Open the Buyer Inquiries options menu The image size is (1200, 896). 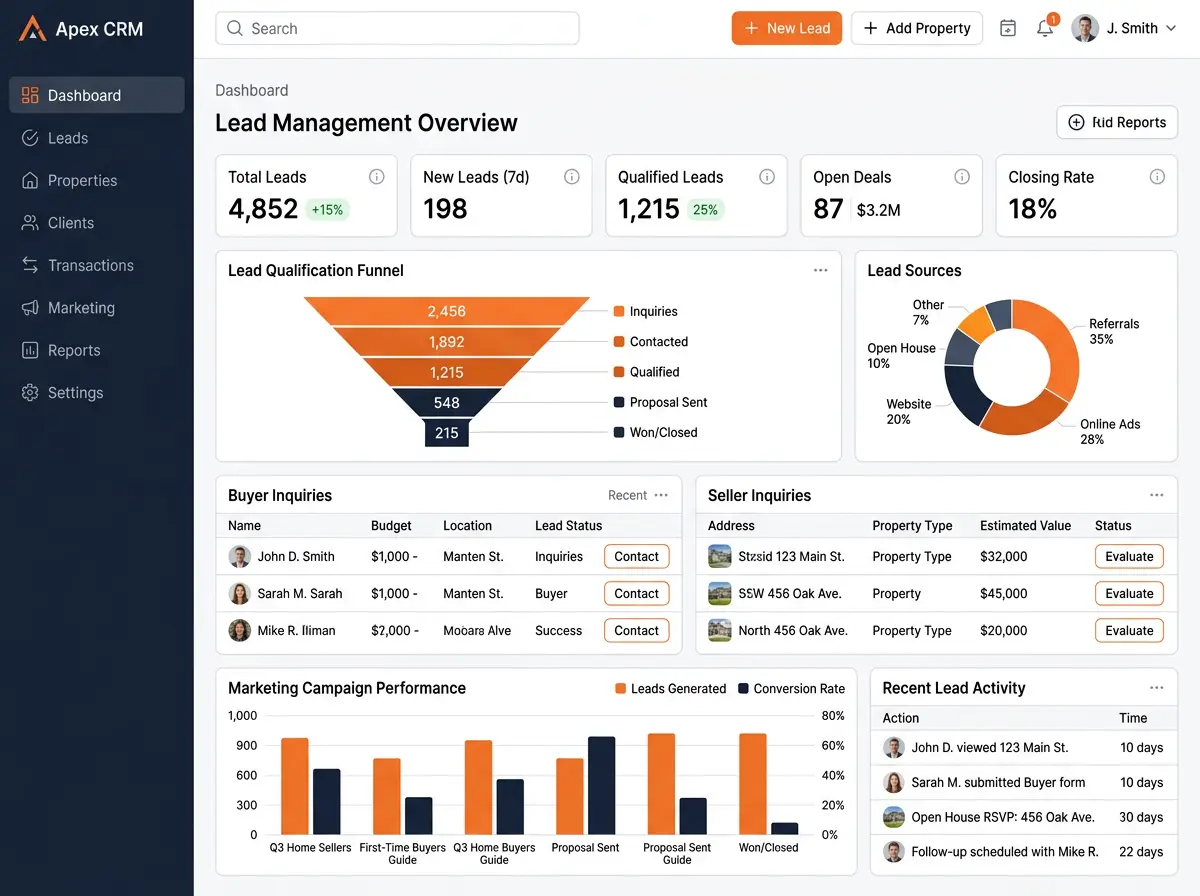(661, 495)
